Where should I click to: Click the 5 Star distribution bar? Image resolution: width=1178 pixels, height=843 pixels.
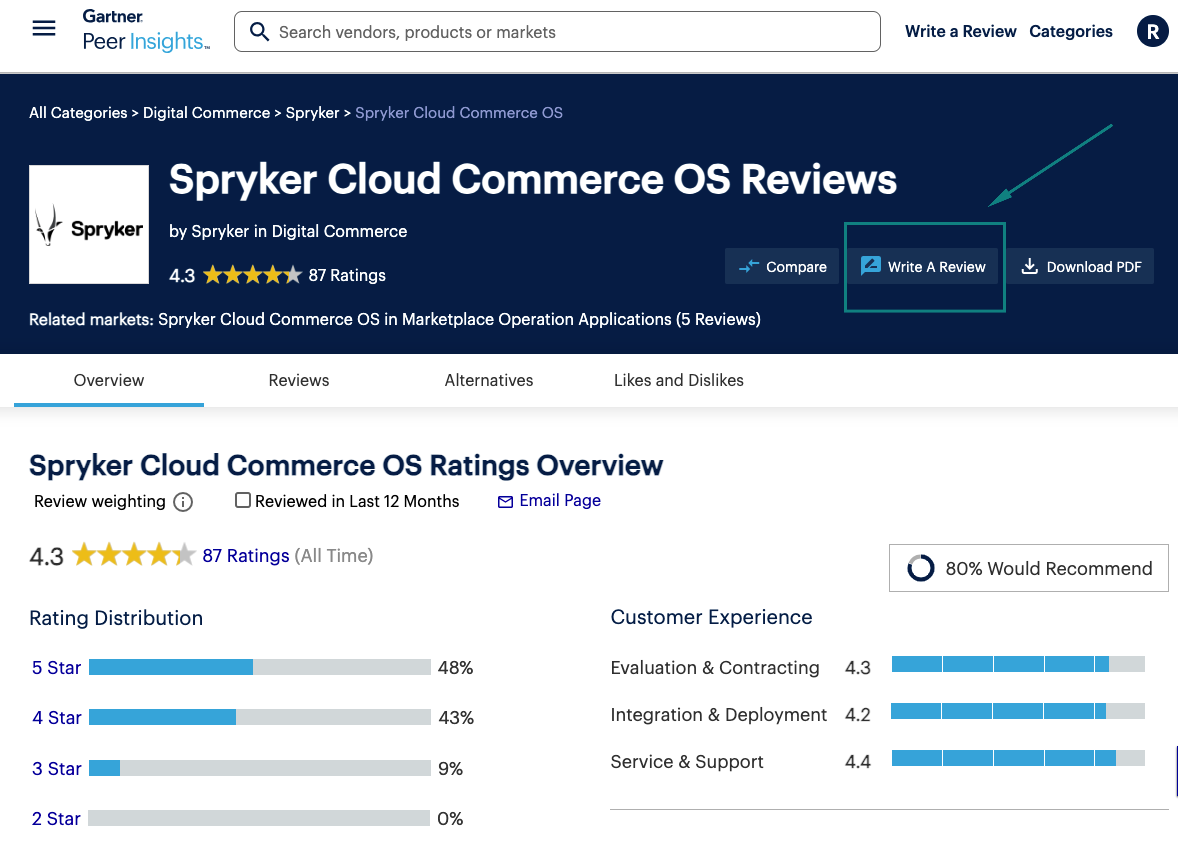click(260, 667)
